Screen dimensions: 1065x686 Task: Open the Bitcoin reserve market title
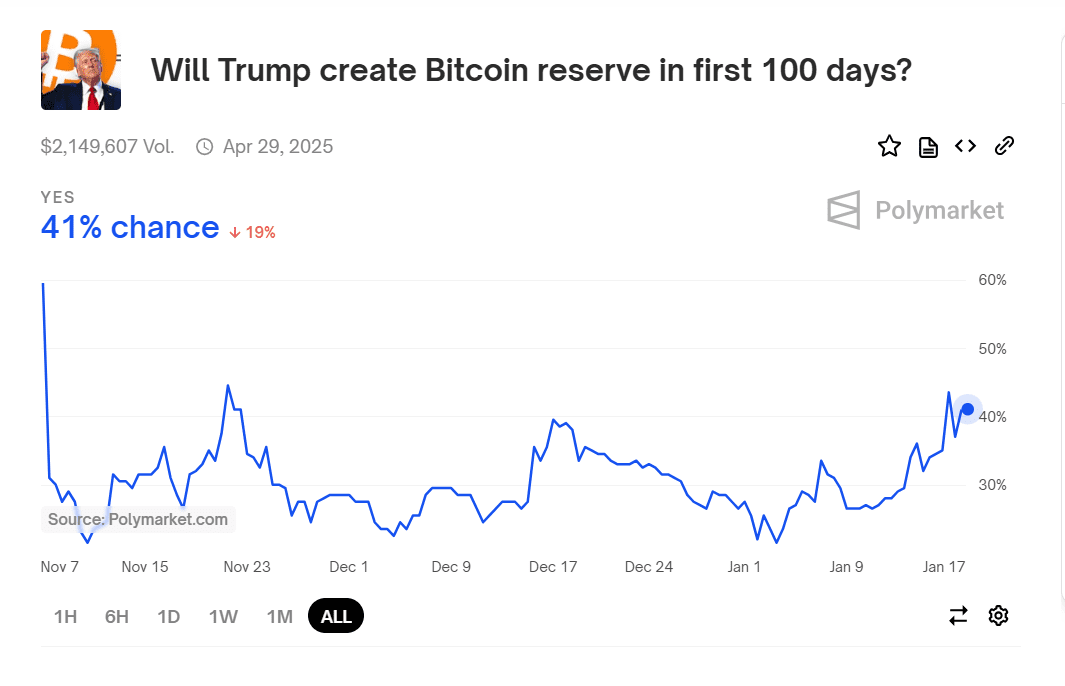click(x=531, y=70)
